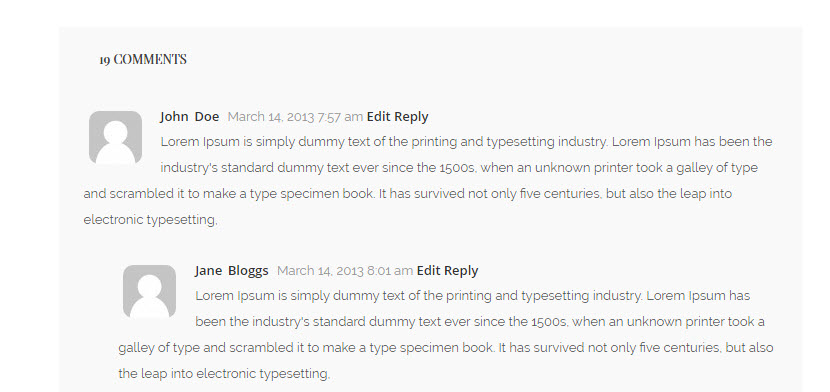
Task: Click Reply on John Doe's comment
Action: pyautogui.click(x=411, y=117)
